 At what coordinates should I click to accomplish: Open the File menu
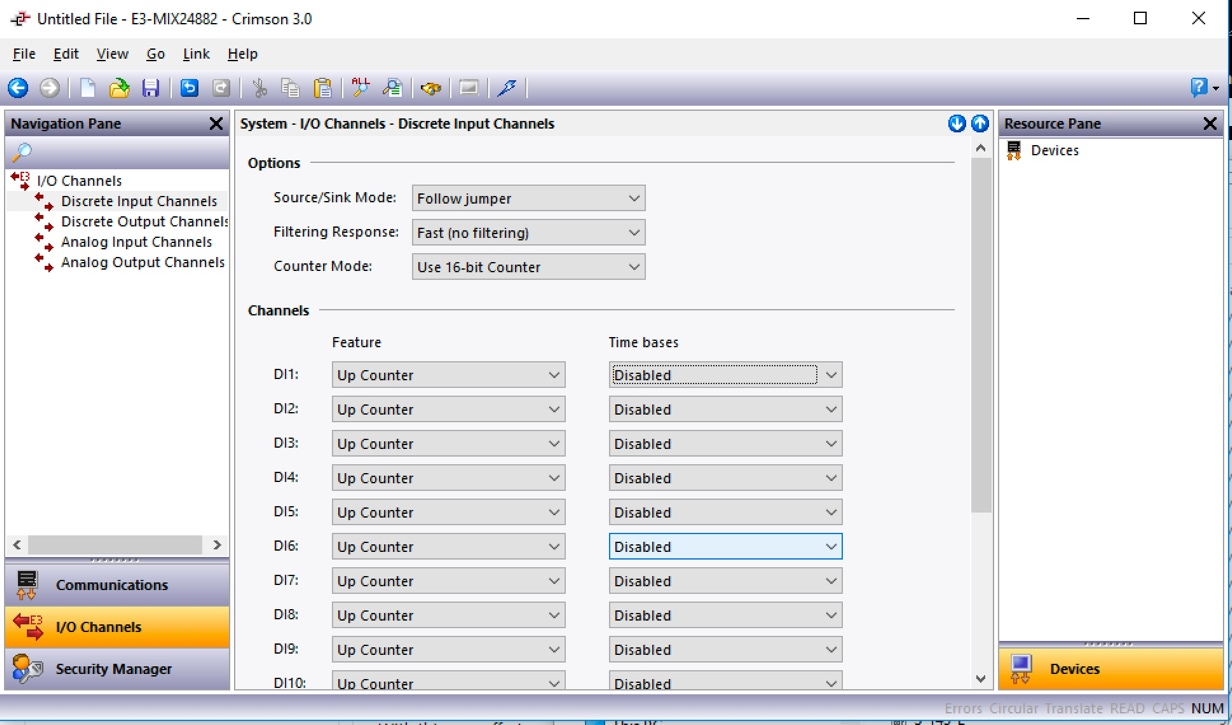pyautogui.click(x=24, y=54)
